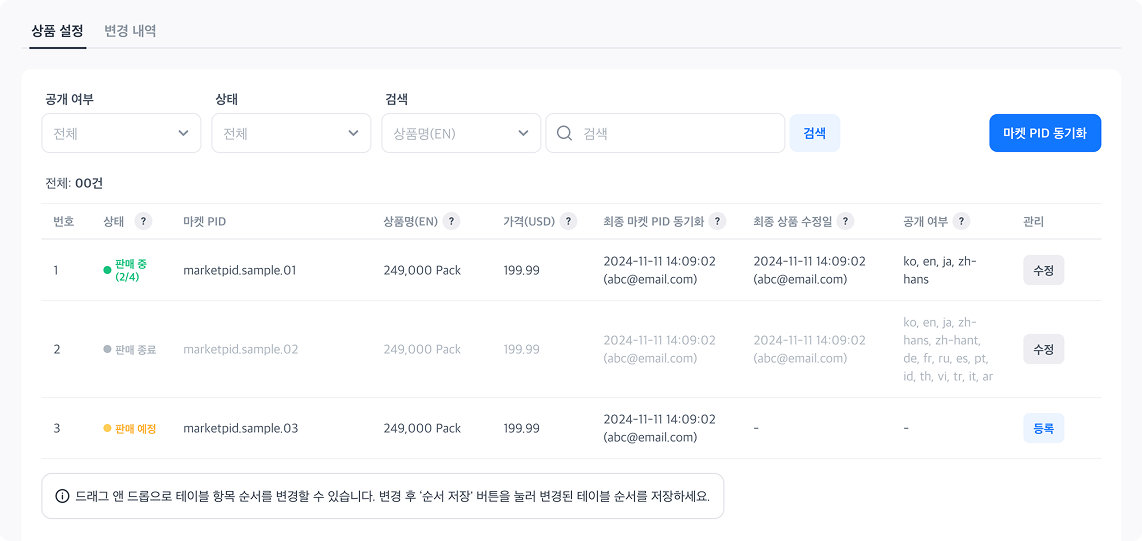Select the 상품 설정 tab
The image size is (1142, 541).
(x=57, y=31)
